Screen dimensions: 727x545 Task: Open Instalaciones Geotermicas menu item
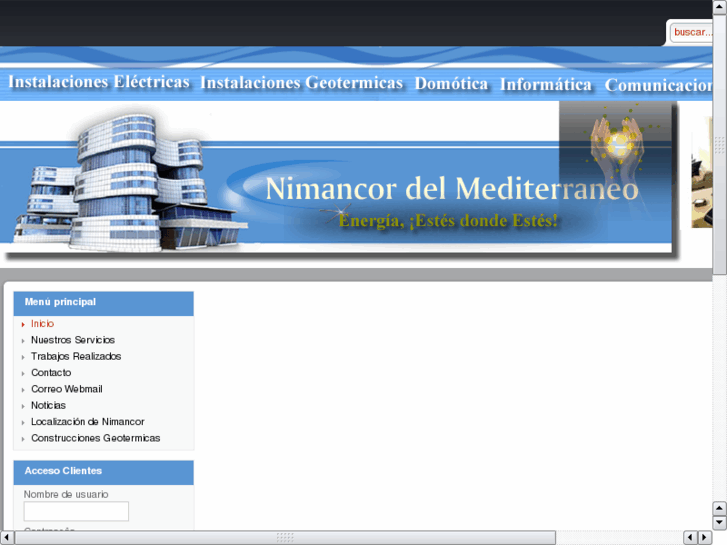coord(301,83)
